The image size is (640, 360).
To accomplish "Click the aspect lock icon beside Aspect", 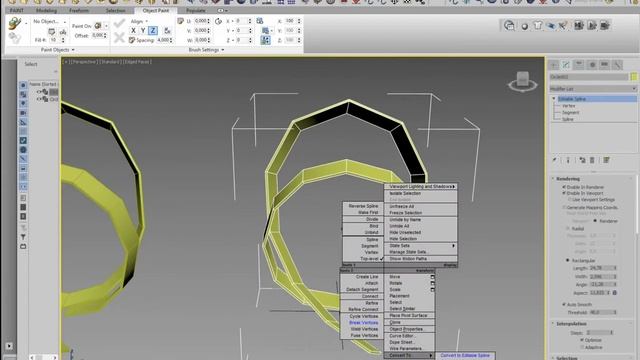I will 615,293.
